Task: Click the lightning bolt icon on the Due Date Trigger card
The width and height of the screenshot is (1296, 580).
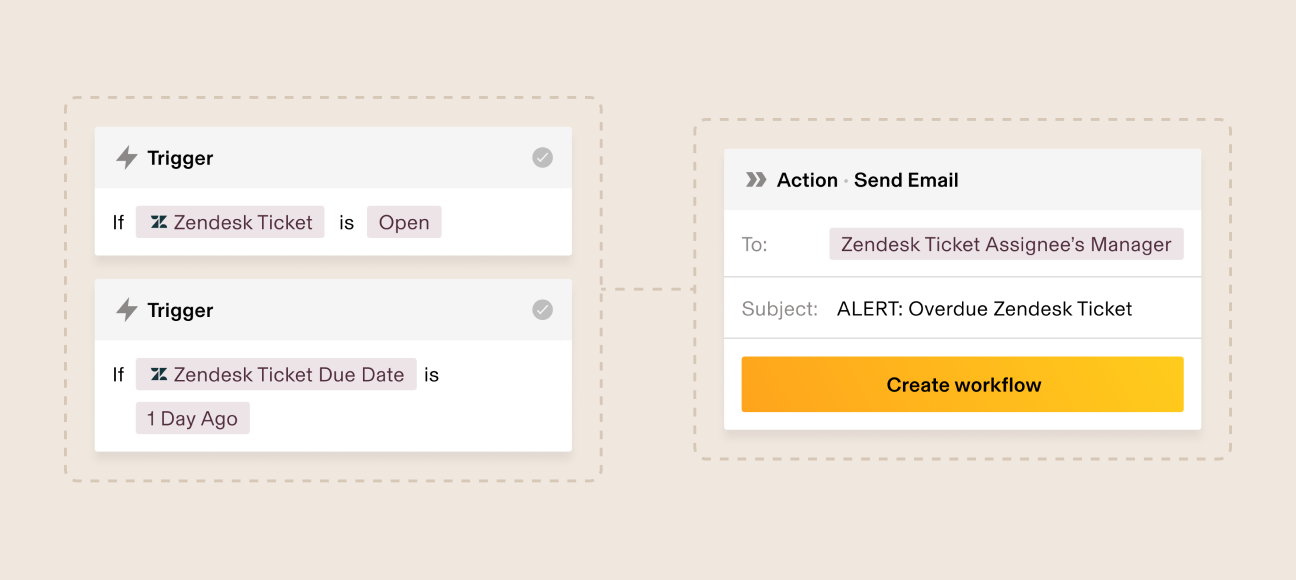Action: (x=127, y=310)
